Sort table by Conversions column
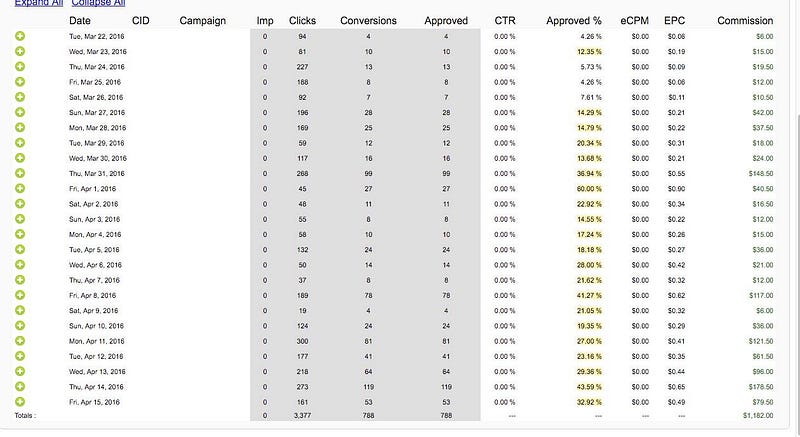 point(368,20)
